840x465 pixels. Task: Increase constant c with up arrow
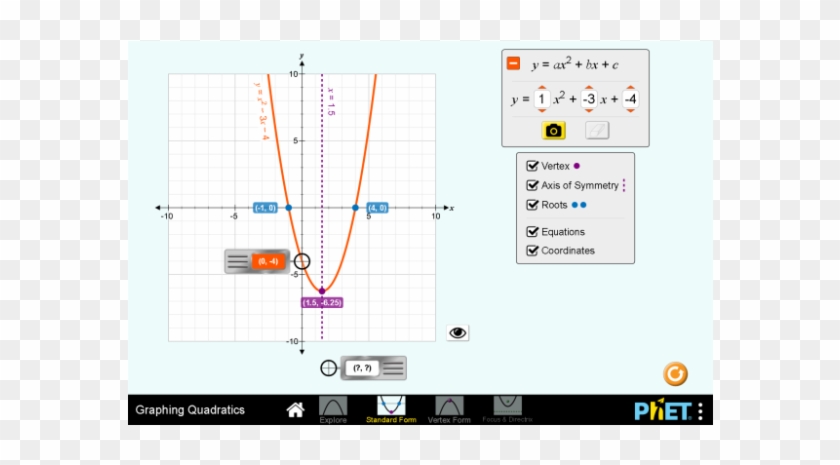[x=631, y=87]
